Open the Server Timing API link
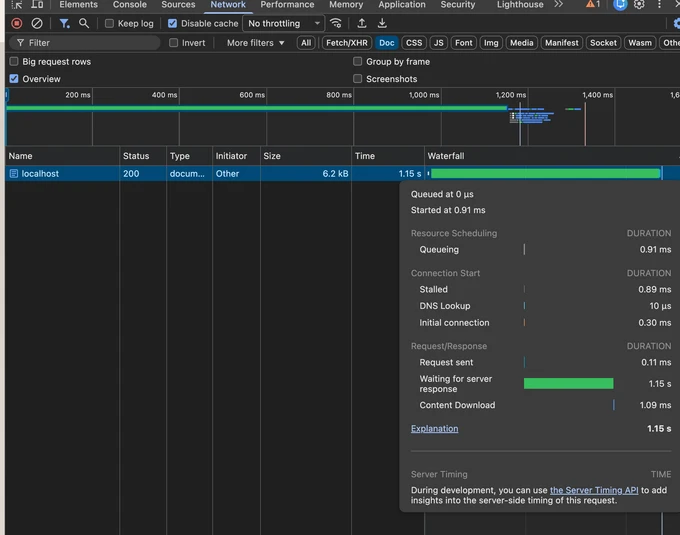 tap(594, 490)
